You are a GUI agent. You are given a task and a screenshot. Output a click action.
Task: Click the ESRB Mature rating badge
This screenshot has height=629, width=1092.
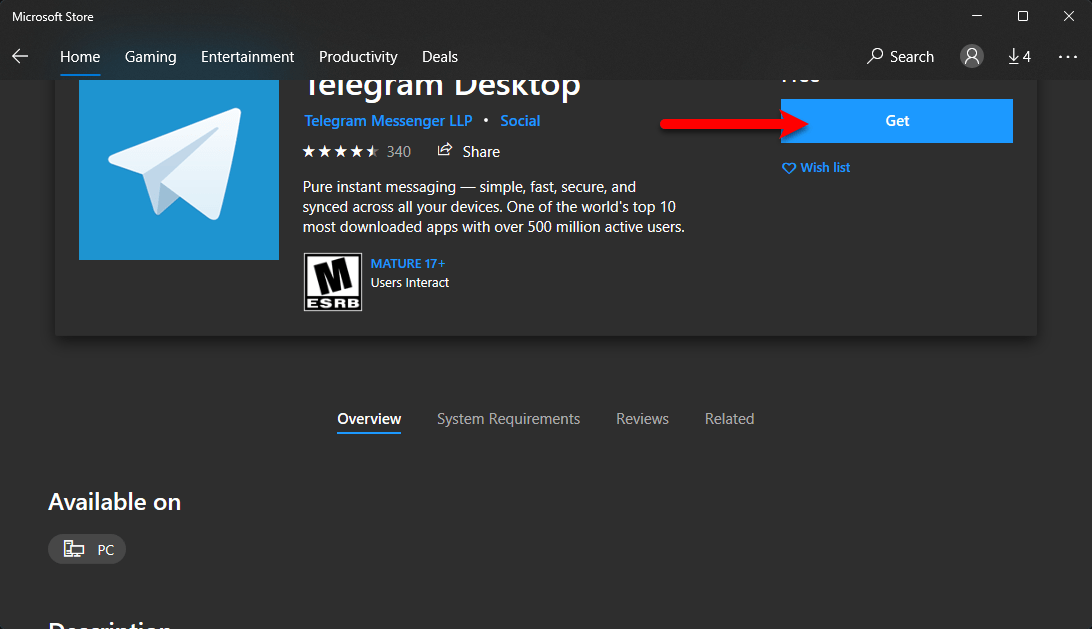(333, 281)
